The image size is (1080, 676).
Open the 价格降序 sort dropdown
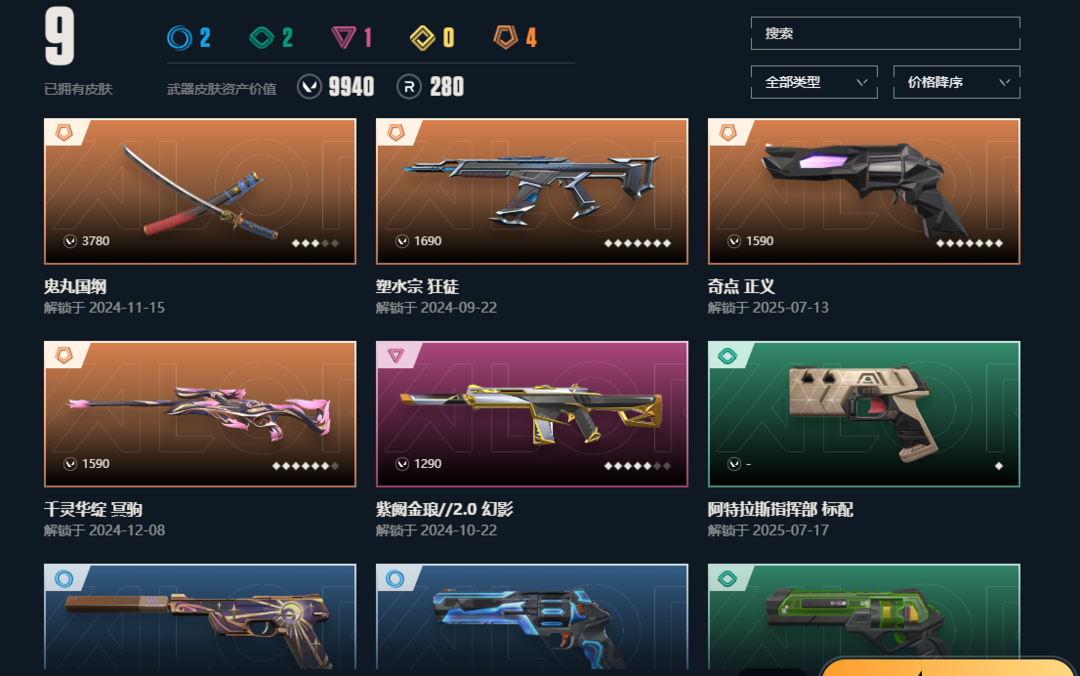957,82
